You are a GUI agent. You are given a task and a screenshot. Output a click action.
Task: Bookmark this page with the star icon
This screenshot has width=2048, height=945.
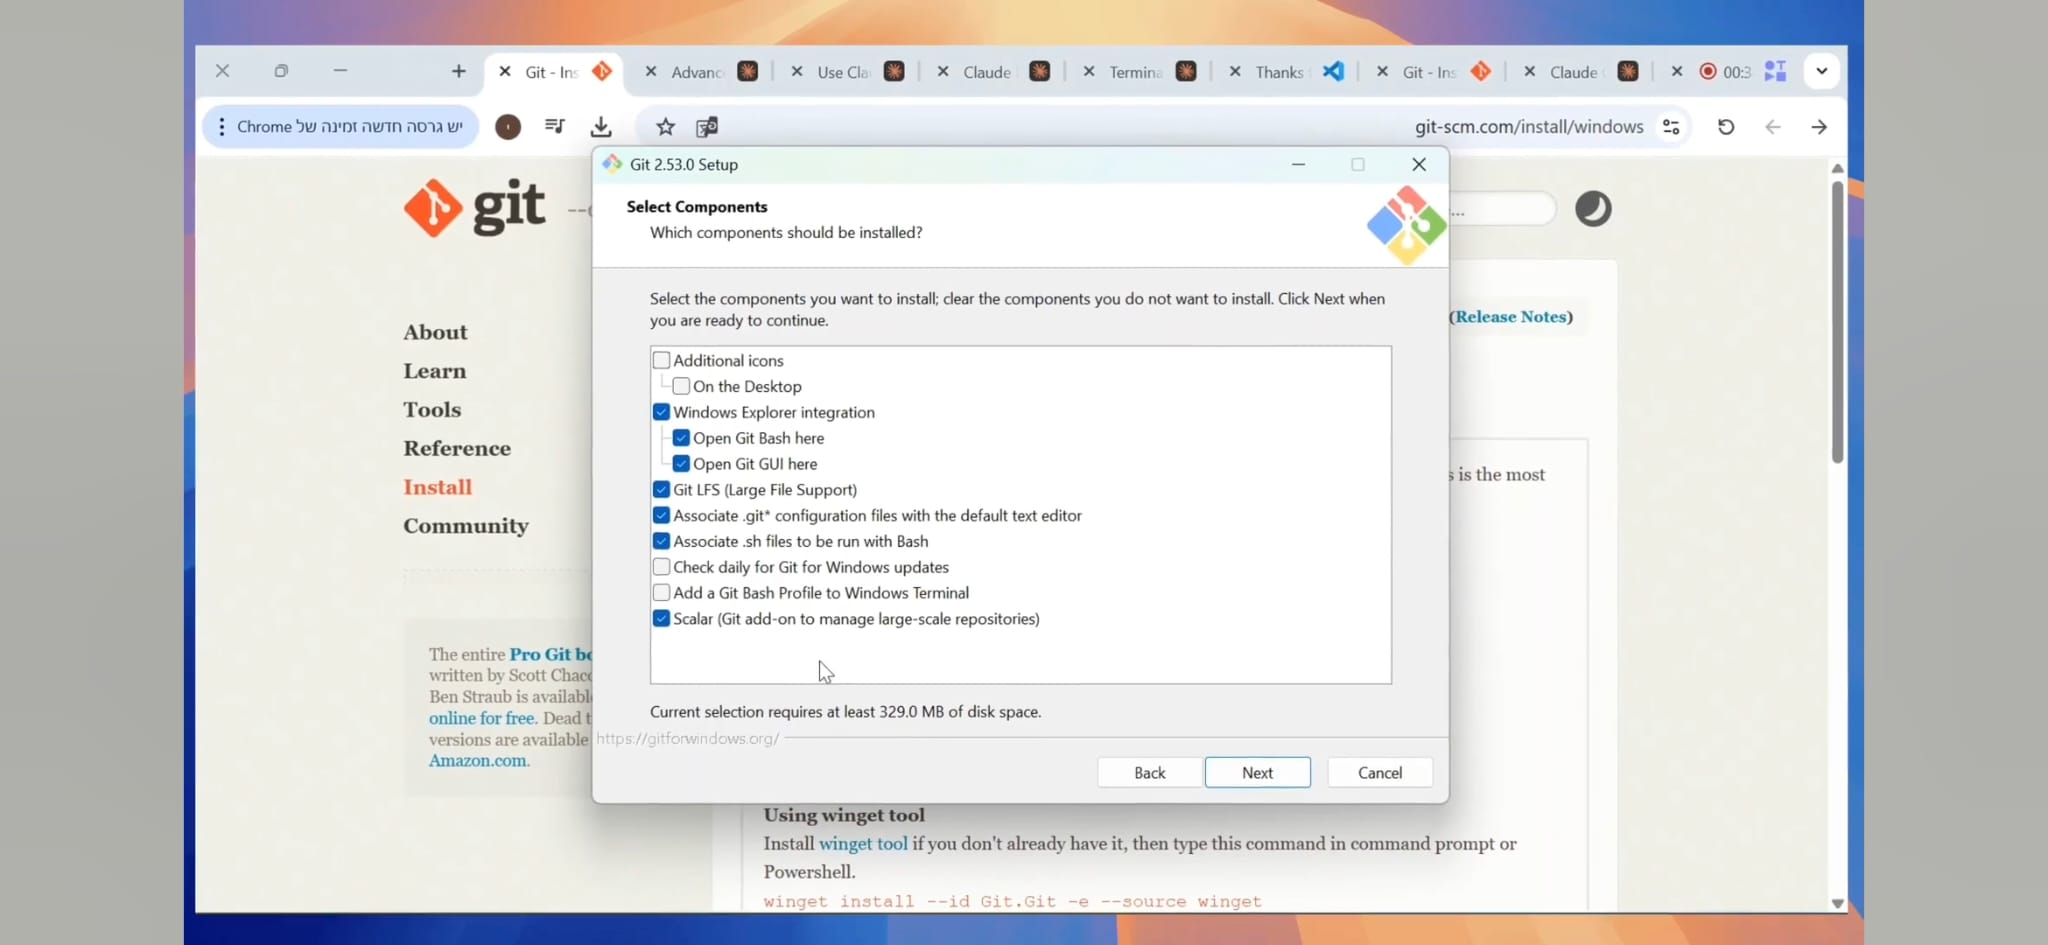pos(665,127)
